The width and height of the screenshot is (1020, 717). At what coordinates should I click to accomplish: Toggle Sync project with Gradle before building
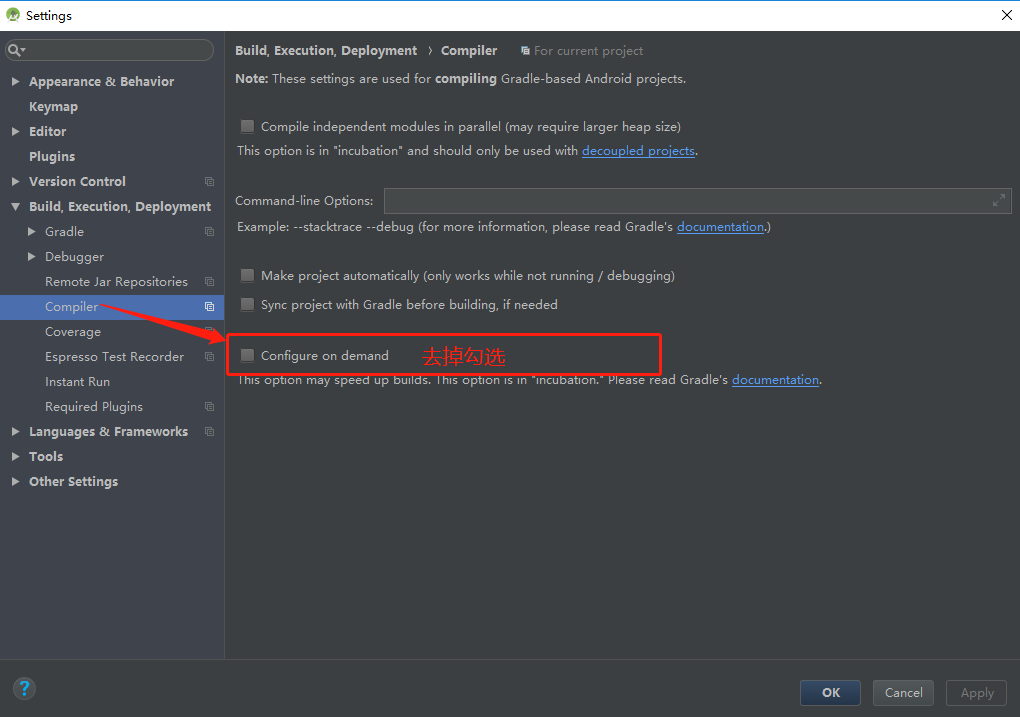pyautogui.click(x=247, y=304)
